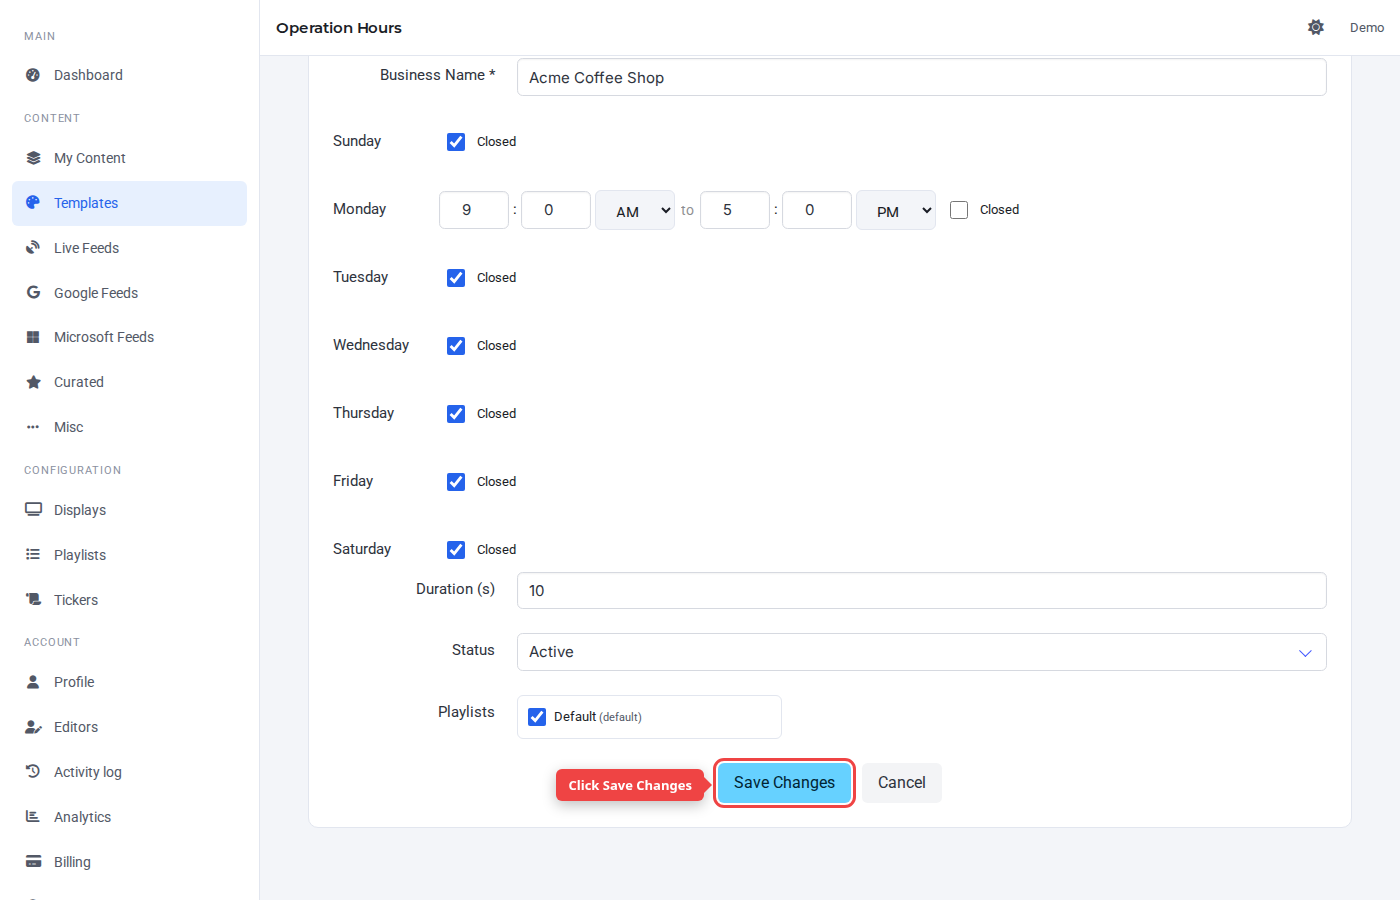The width and height of the screenshot is (1400, 900).
Task: Navigate to Google Feeds
Action: tap(129, 293)
